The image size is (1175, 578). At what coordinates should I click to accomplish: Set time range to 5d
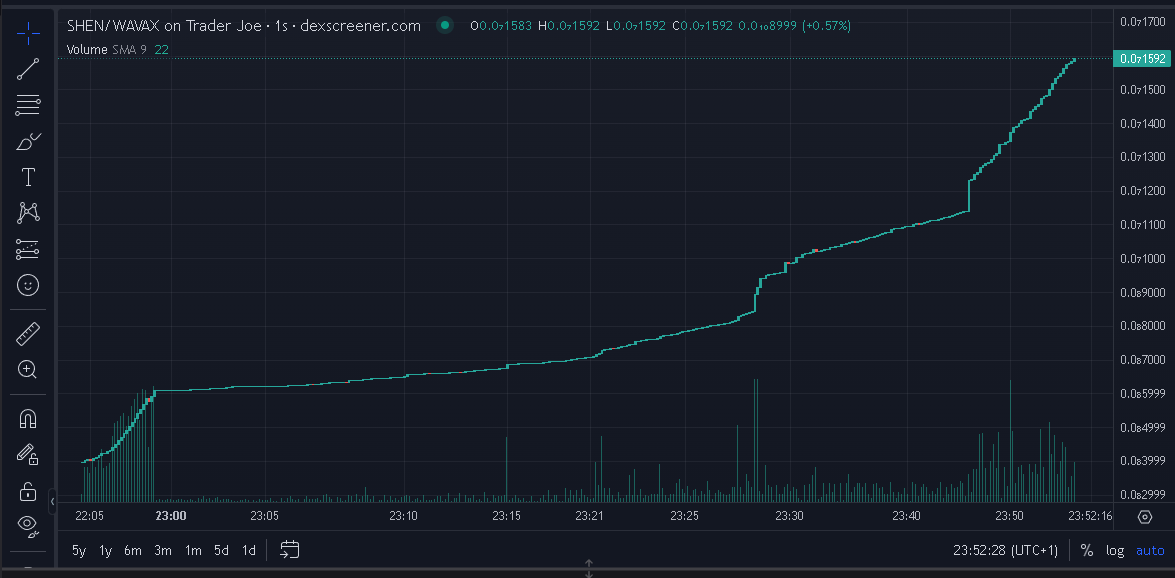[x=221, y=550]
